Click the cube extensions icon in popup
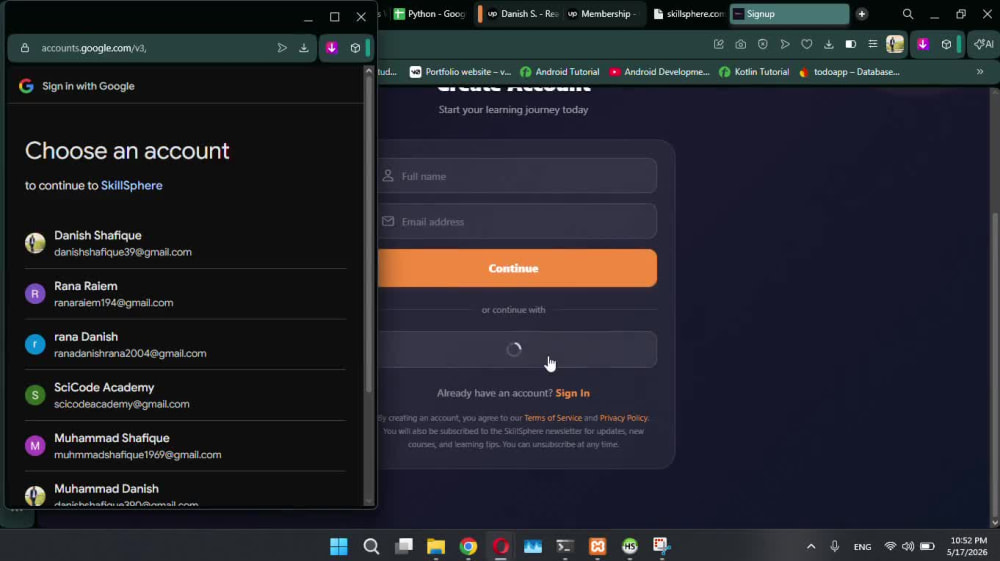Image resolution: width=1000 pixels, height=561 pixels. (355, 48)
